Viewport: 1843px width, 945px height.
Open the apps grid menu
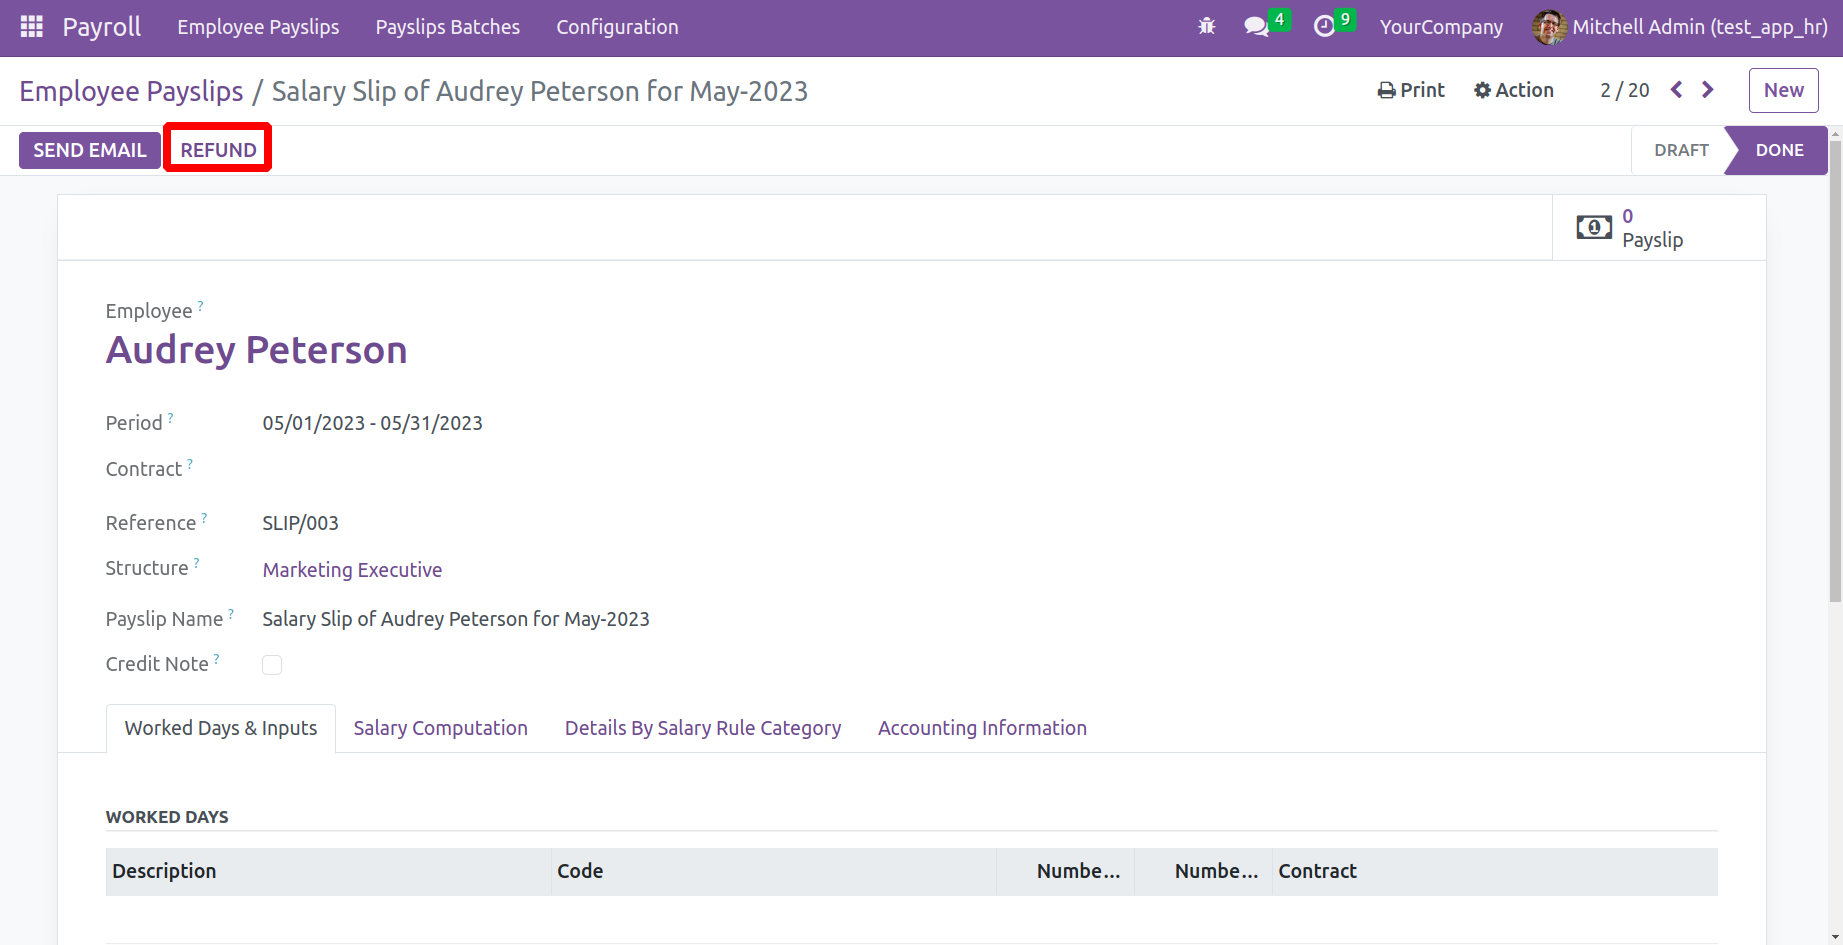coord(31,27)
